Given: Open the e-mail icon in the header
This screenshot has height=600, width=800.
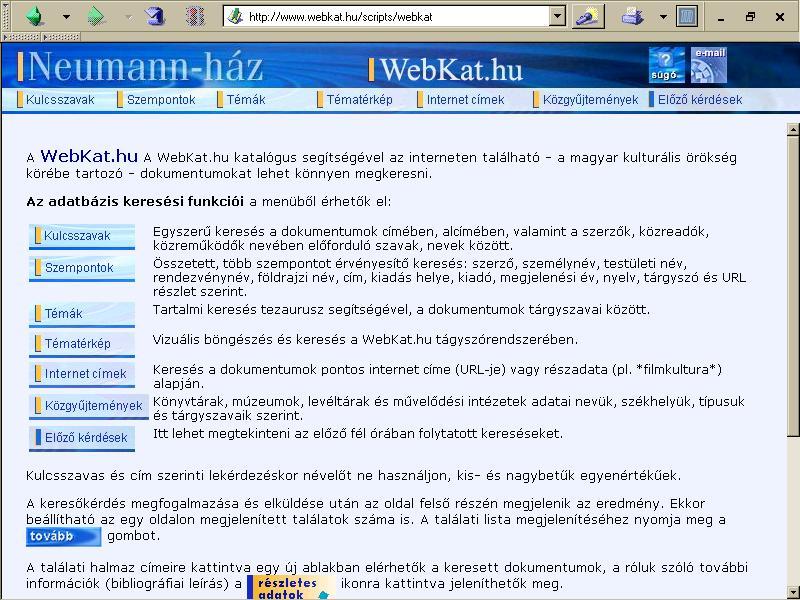Looking at the screenshot, I should pyautogui.click(x=709, y=65).
